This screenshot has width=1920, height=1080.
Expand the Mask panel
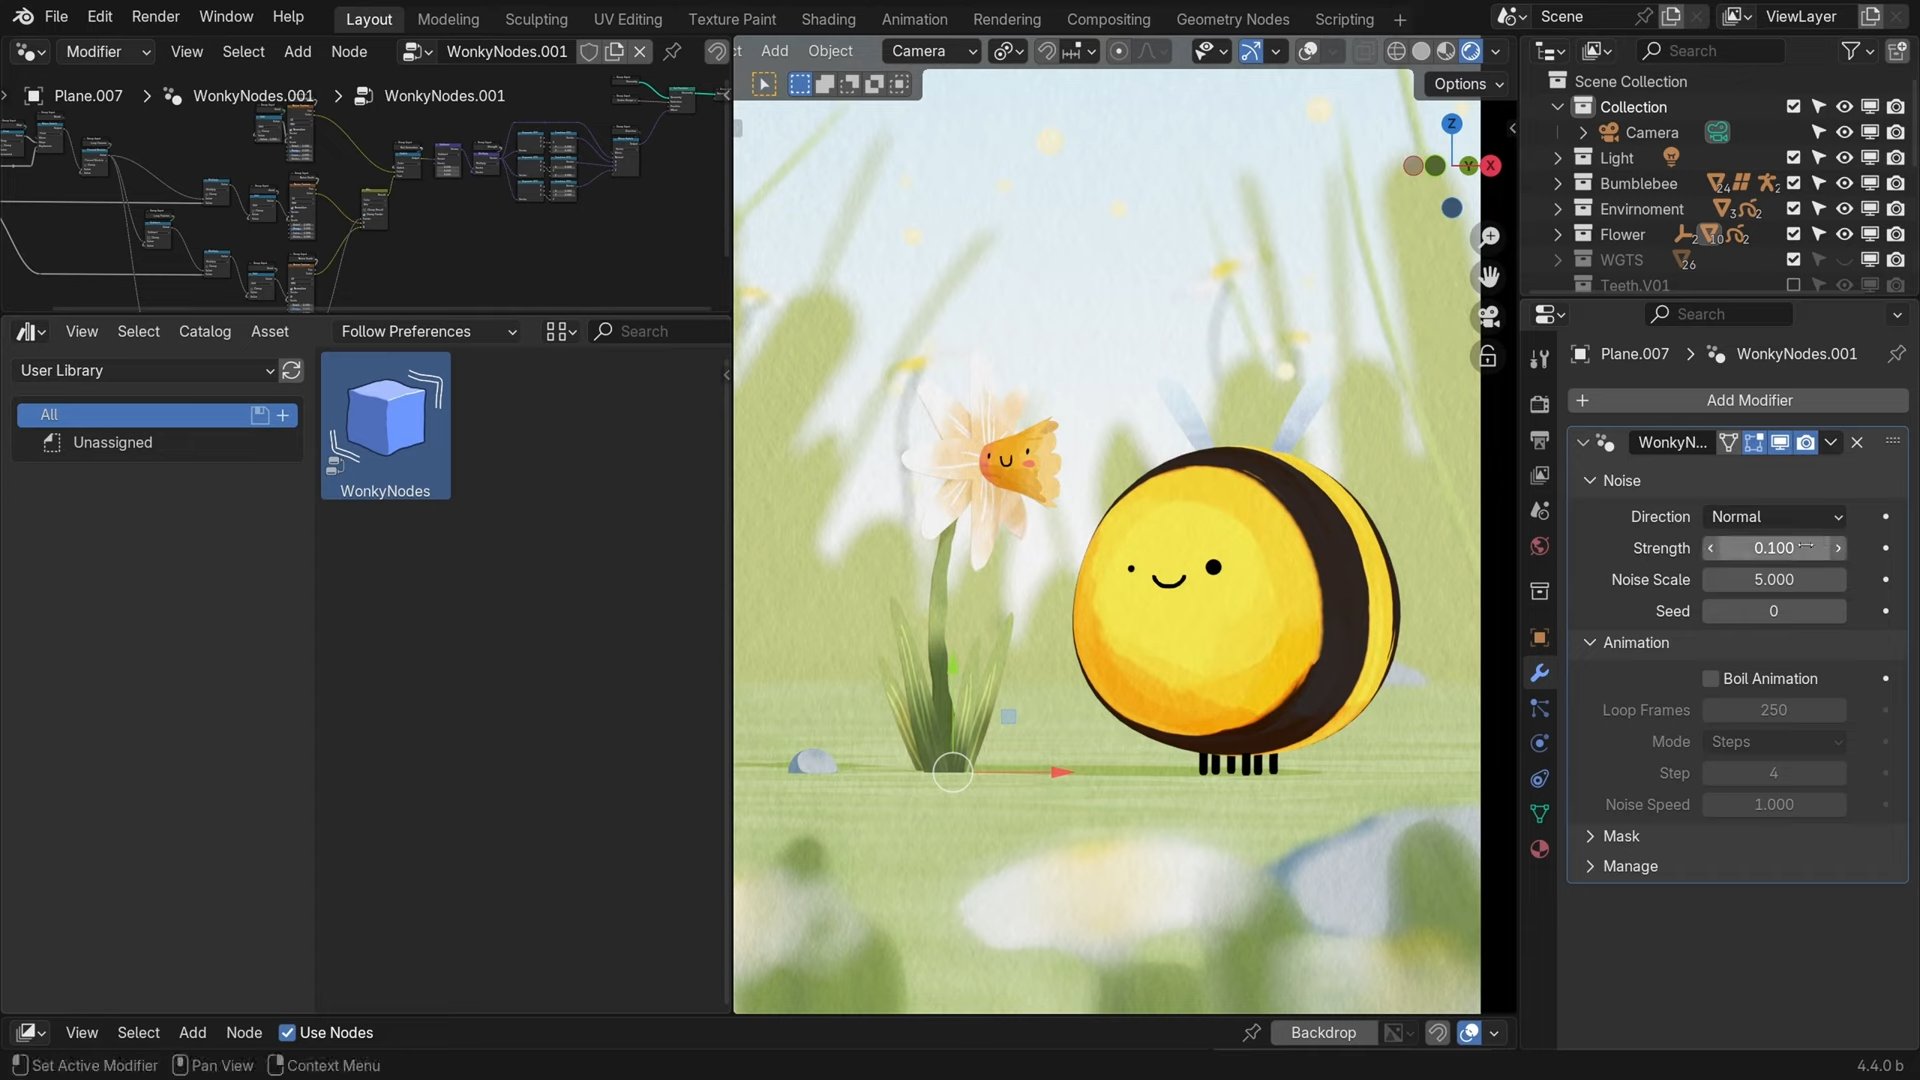tap(1620, 836)
